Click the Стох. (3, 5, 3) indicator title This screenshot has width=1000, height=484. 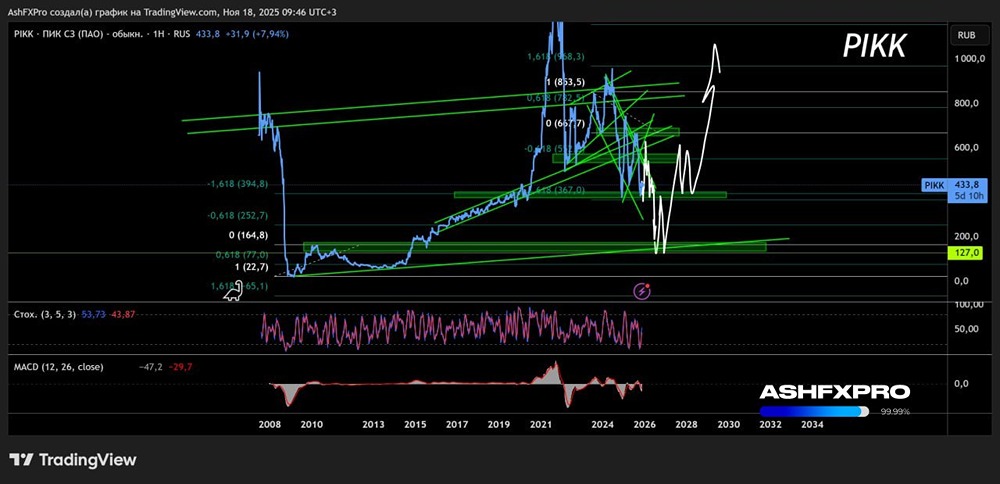[x=45, y=314]
